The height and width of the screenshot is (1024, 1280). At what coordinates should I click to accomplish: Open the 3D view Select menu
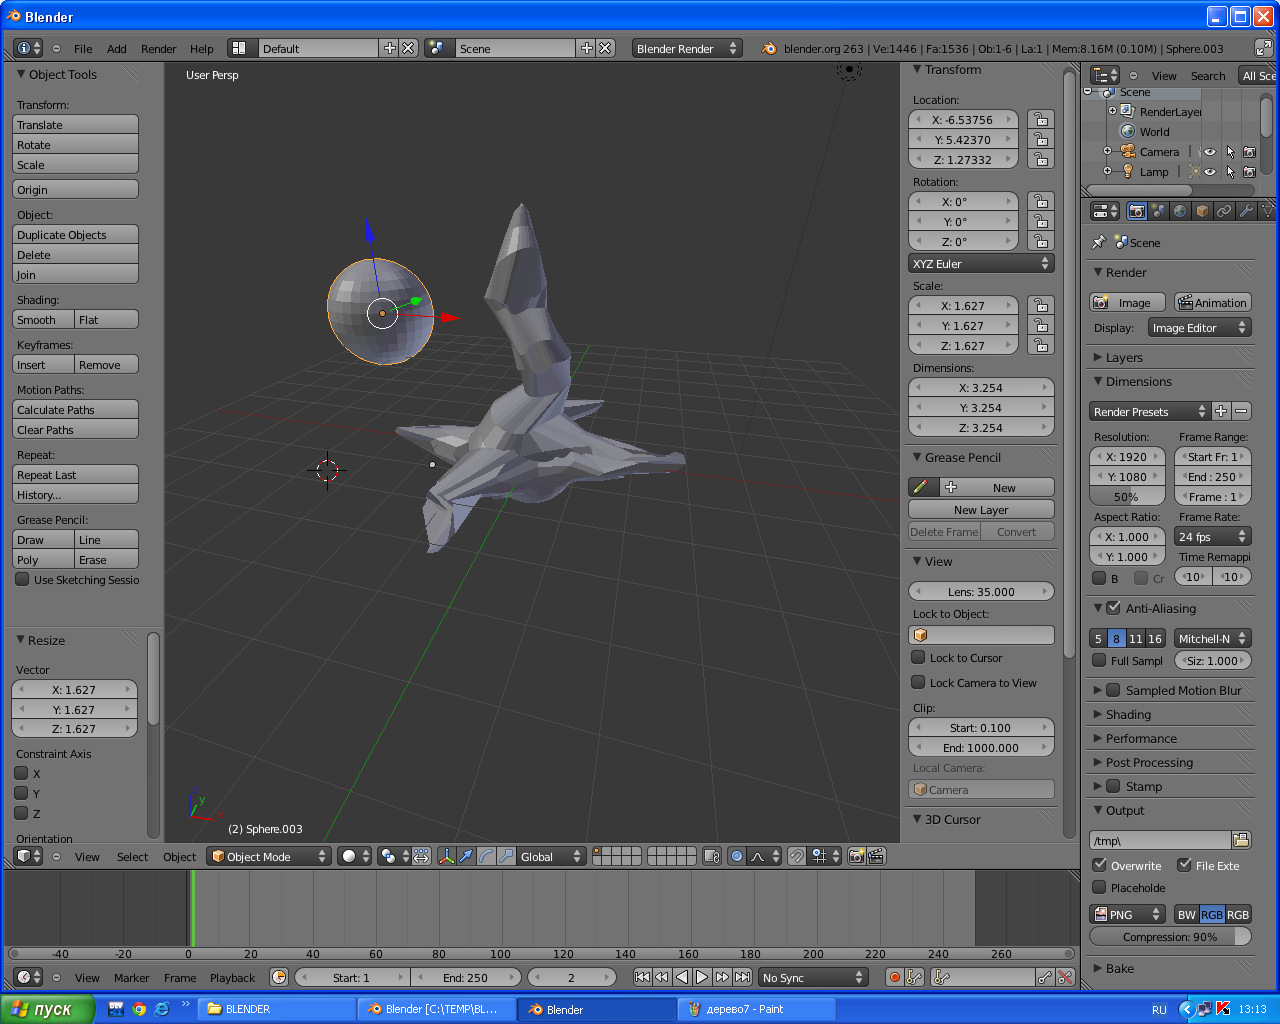point(132,856)
